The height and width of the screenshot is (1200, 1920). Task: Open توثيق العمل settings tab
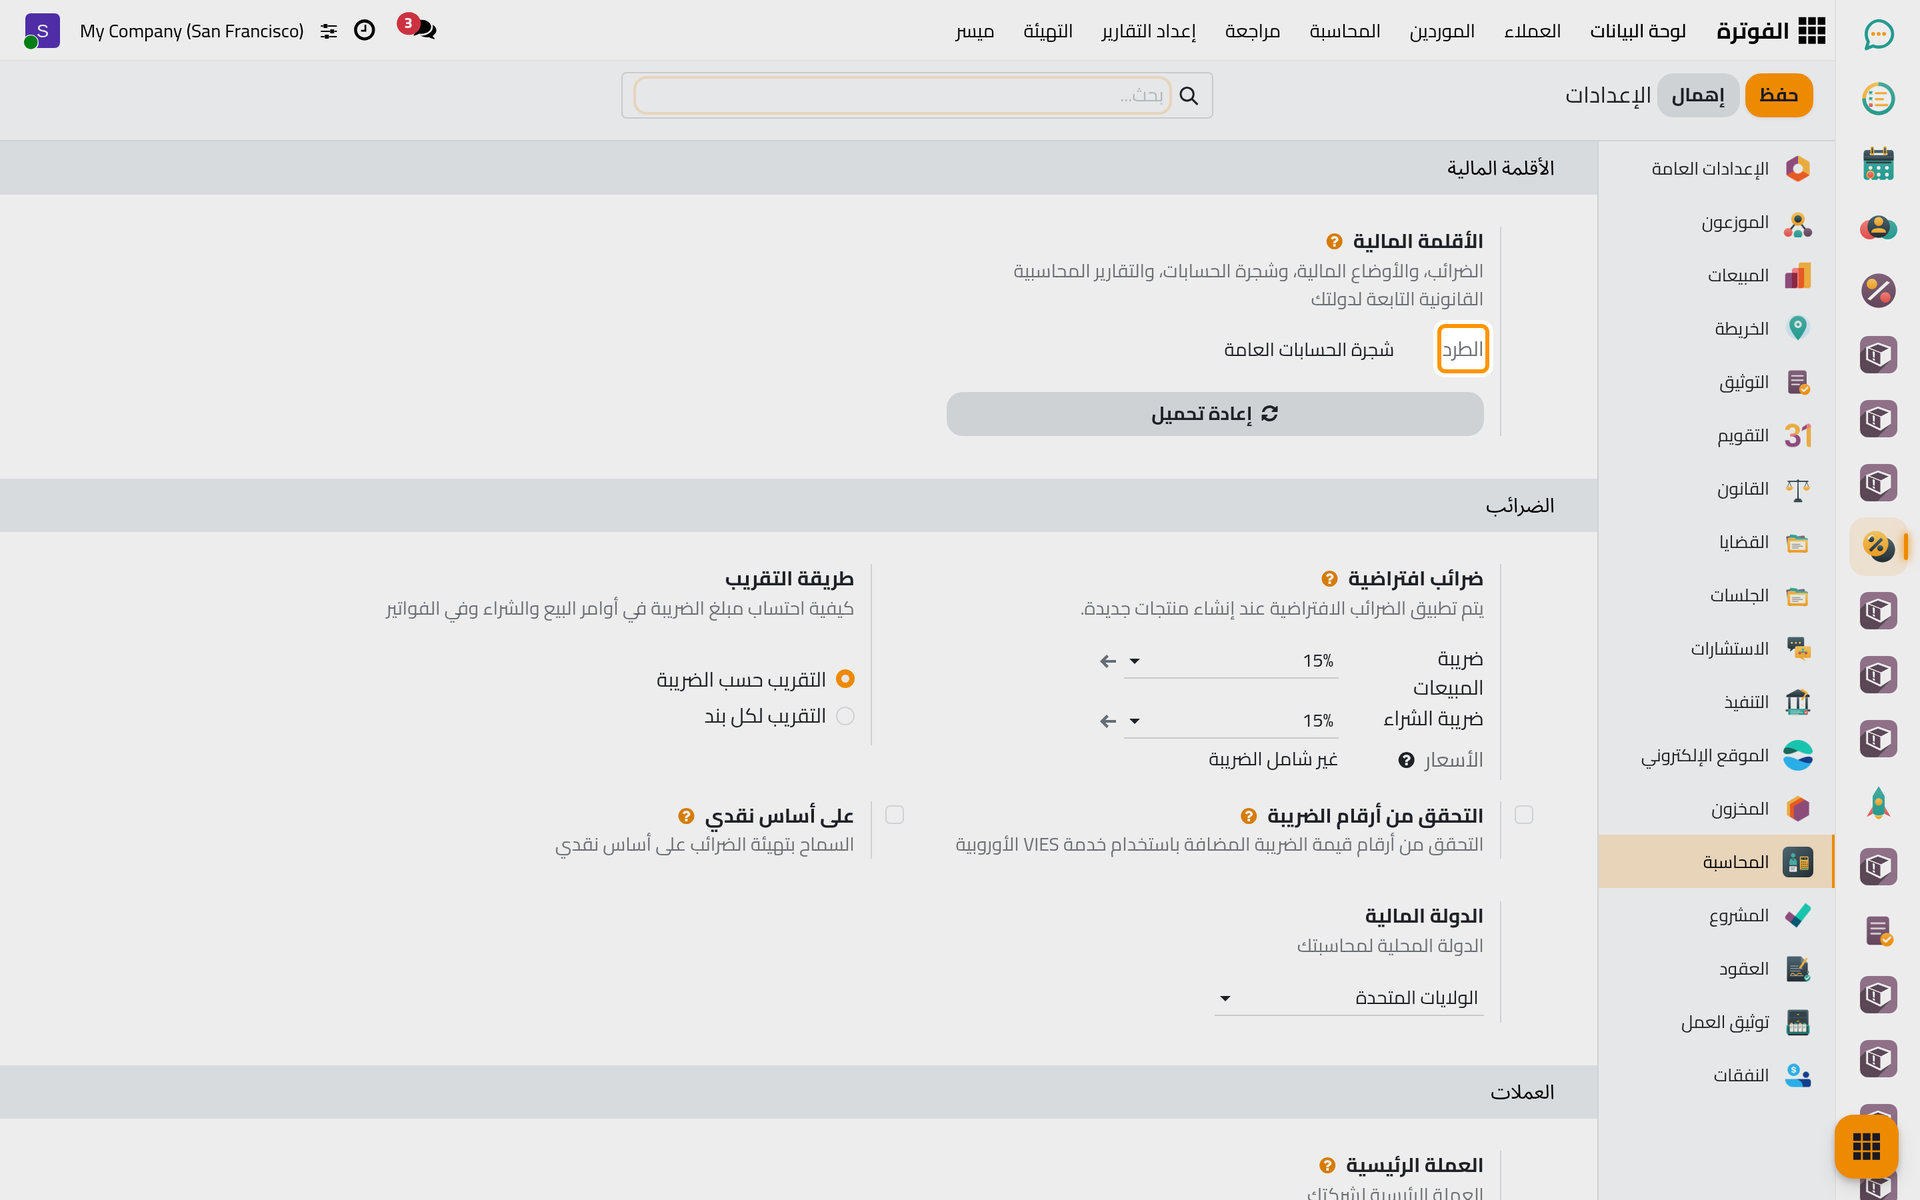point(1716,1022)
